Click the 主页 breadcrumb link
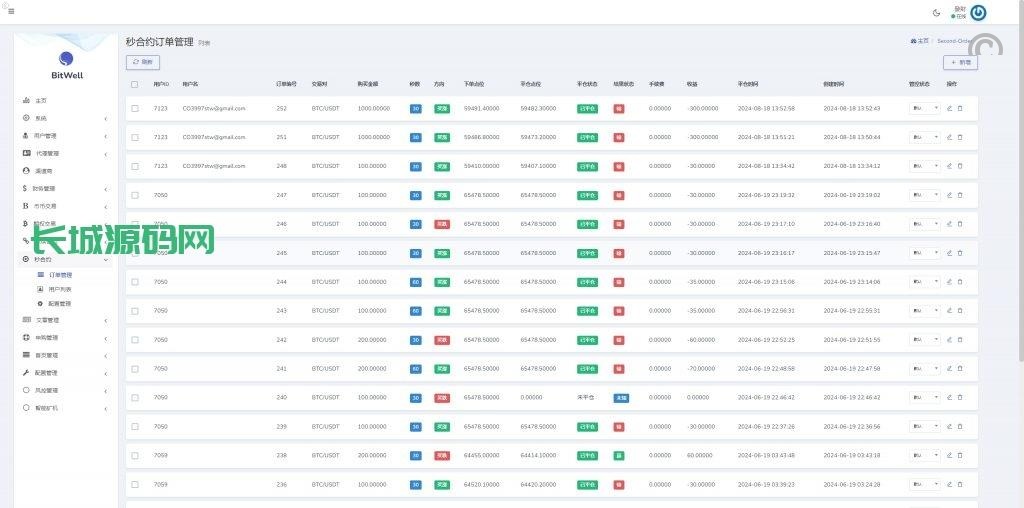Screen dimensions: 1024x508 tap(920, 41)
